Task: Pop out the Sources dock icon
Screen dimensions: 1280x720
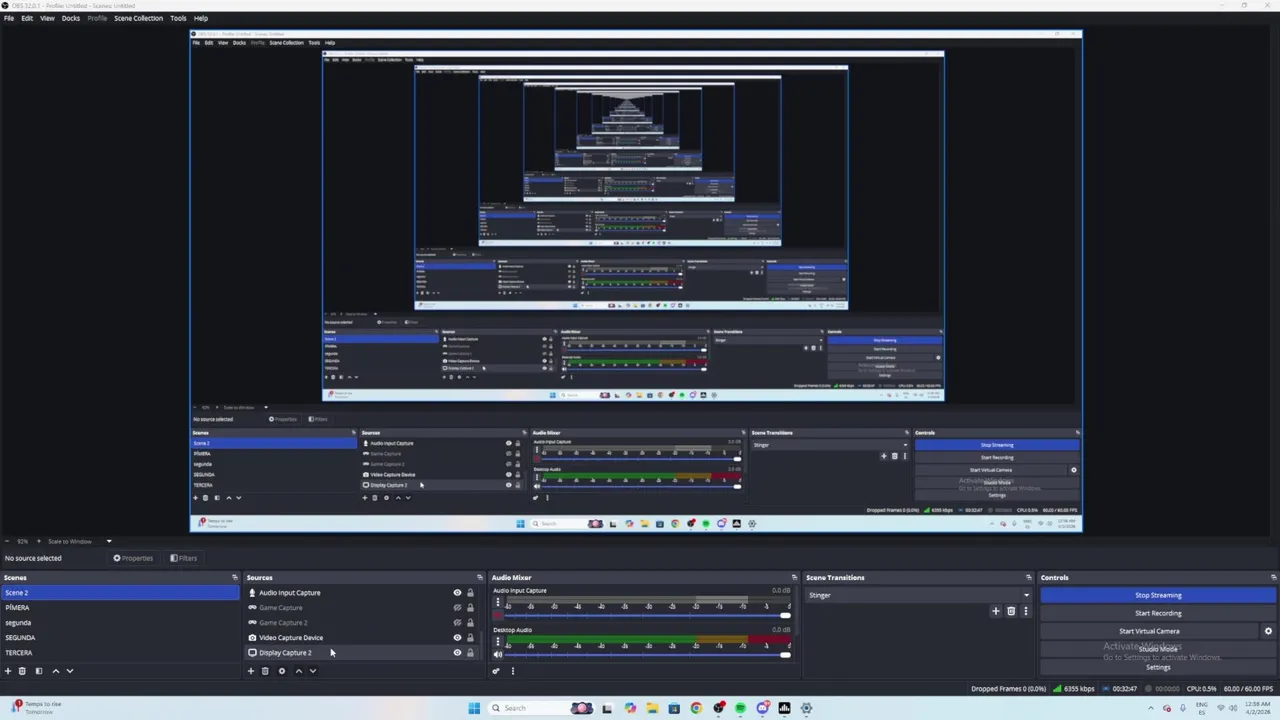Action: [x=480, y=578]
